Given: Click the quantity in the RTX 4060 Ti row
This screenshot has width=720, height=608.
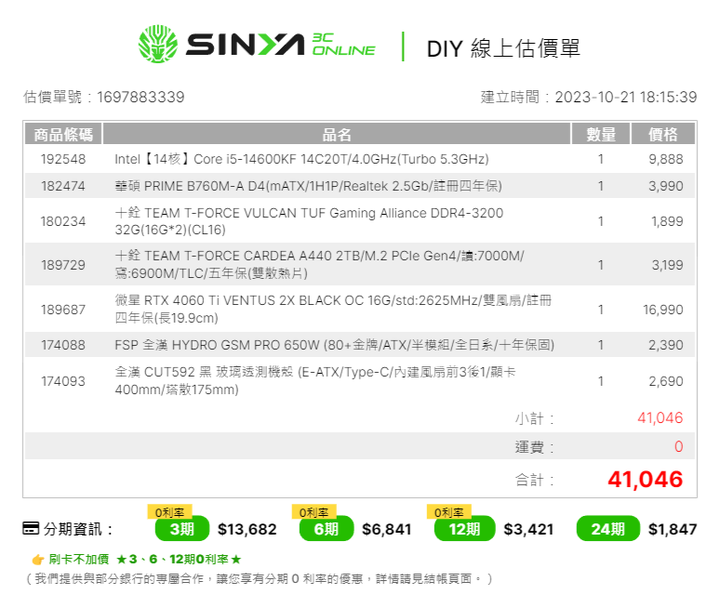Looking at the screenshot, I should (x=601, y=310).
